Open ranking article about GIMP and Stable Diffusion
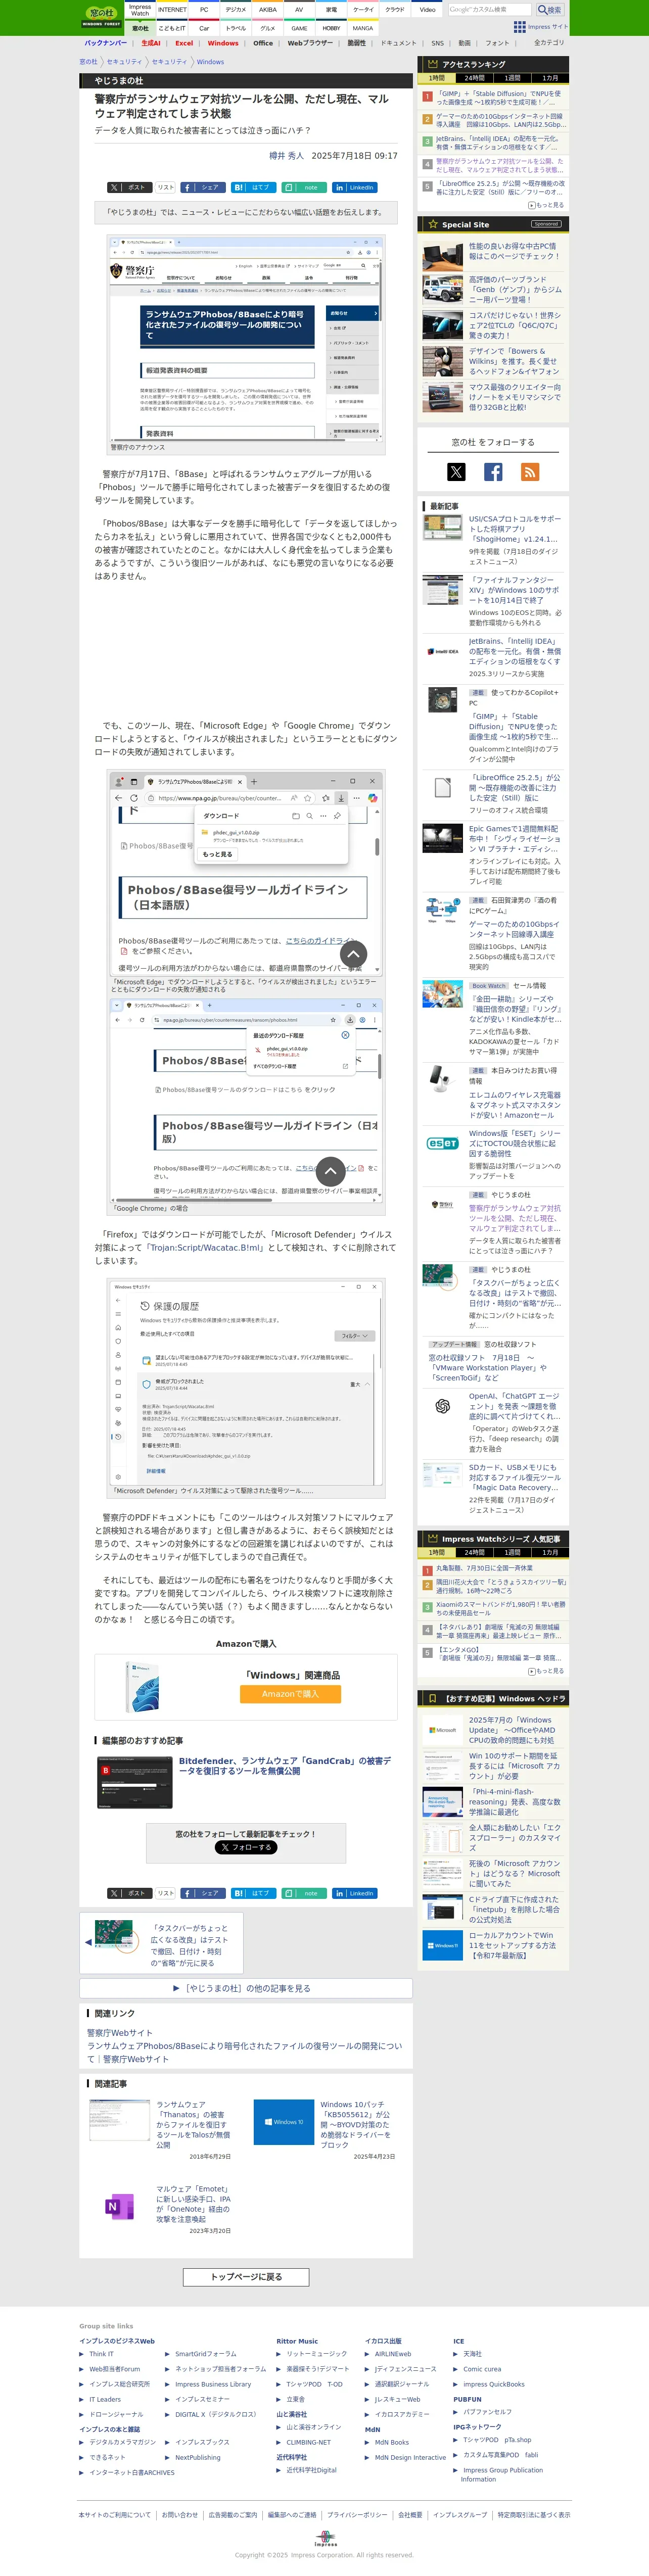The height and width of the screenshot is (2576, 649). tap(499, 98)
